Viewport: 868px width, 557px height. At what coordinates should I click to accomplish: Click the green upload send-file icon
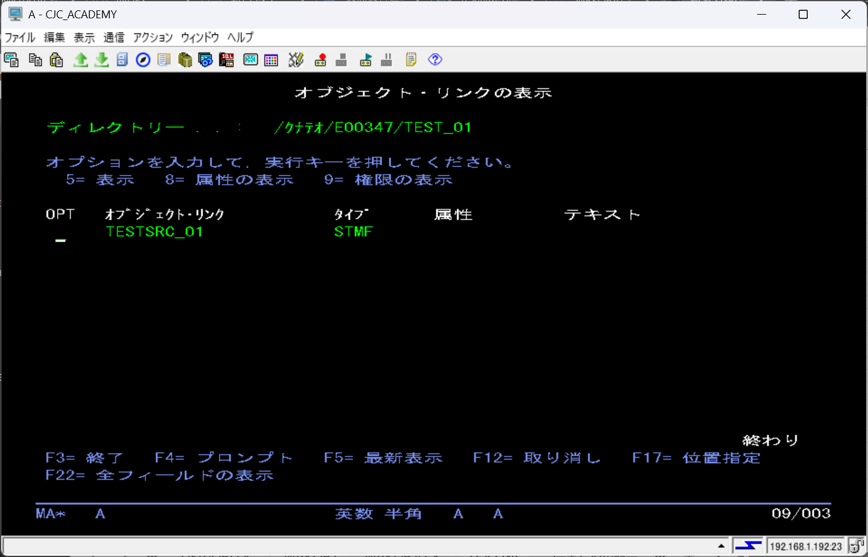coord(81,60)
